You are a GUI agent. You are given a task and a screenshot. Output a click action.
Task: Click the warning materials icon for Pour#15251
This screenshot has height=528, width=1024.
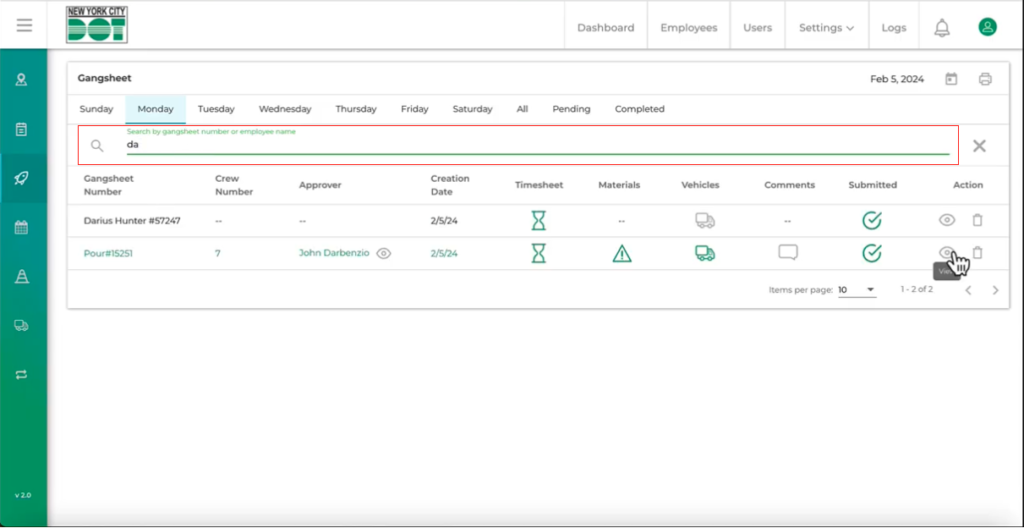coord(622,254)
